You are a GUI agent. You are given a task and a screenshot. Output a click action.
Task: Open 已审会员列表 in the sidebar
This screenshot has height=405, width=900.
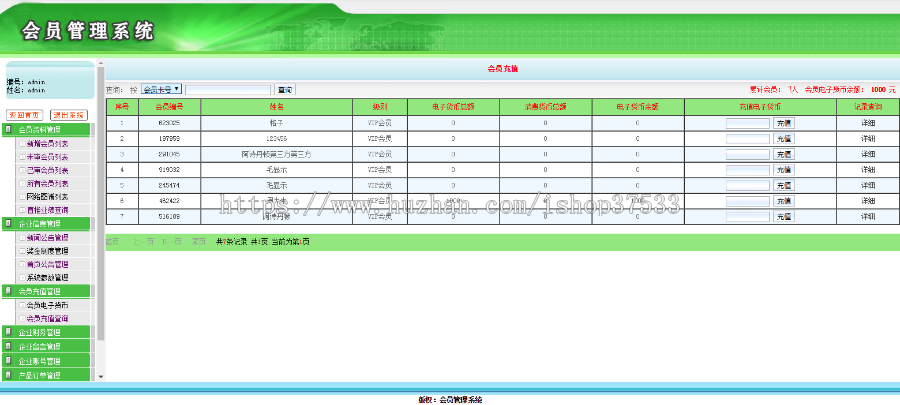coord(48,170)
